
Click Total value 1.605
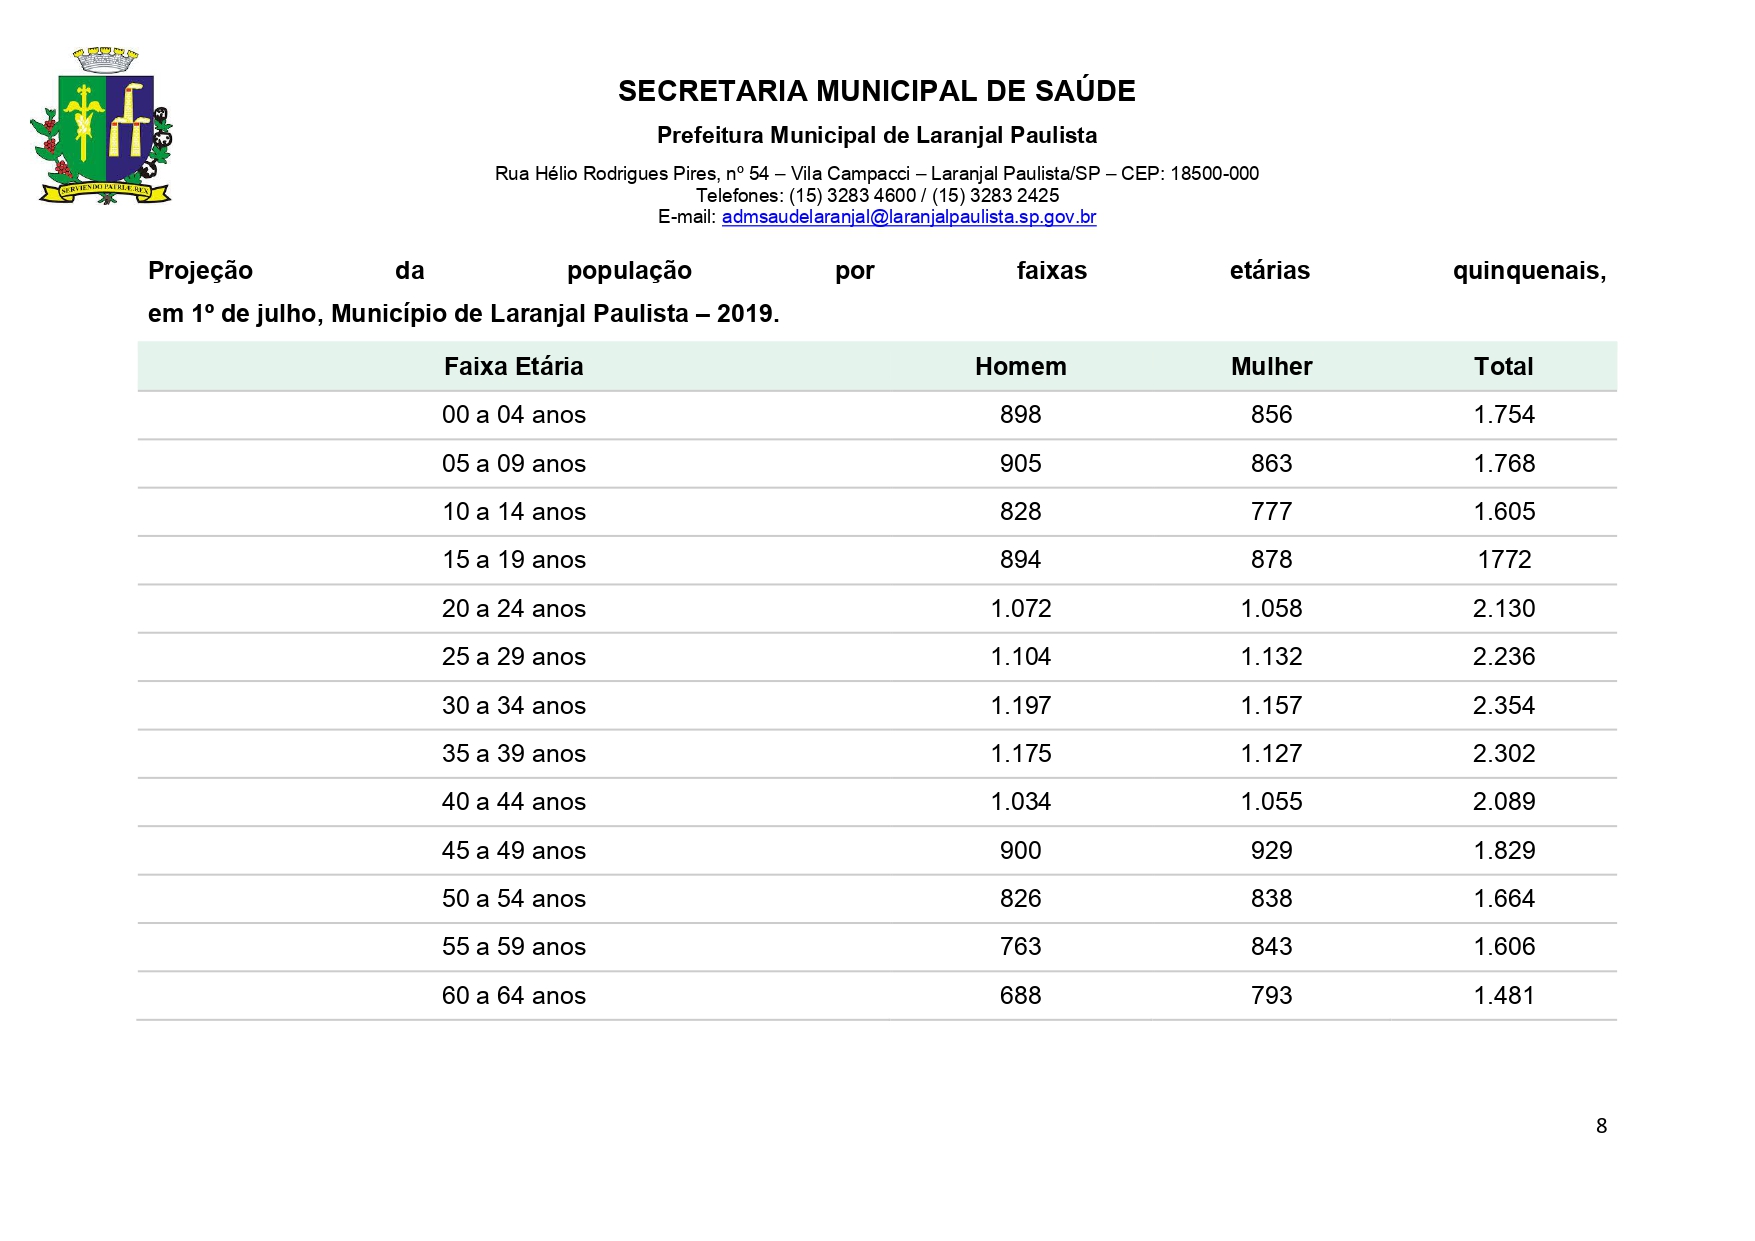1504,512
